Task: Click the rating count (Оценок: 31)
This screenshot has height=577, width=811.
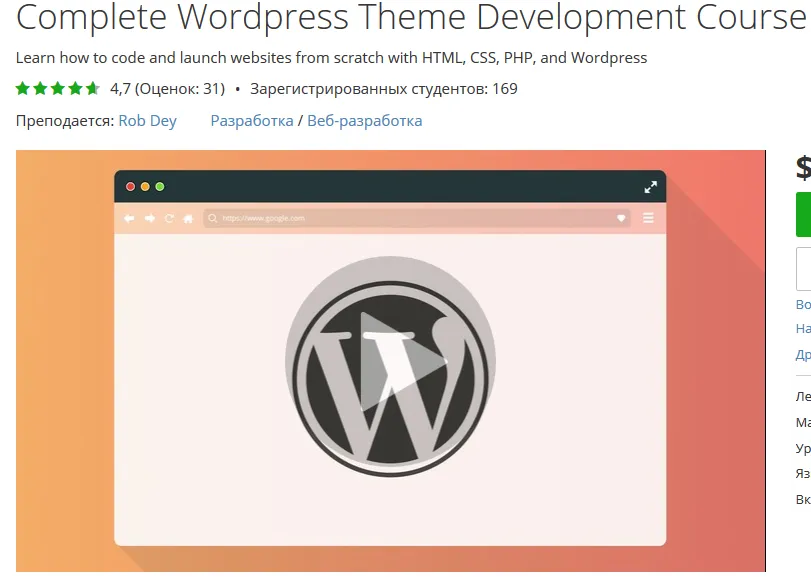Action: (179, 89)
